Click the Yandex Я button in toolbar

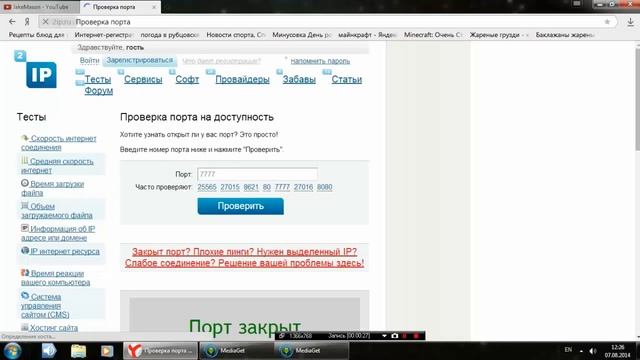[27, 22]
